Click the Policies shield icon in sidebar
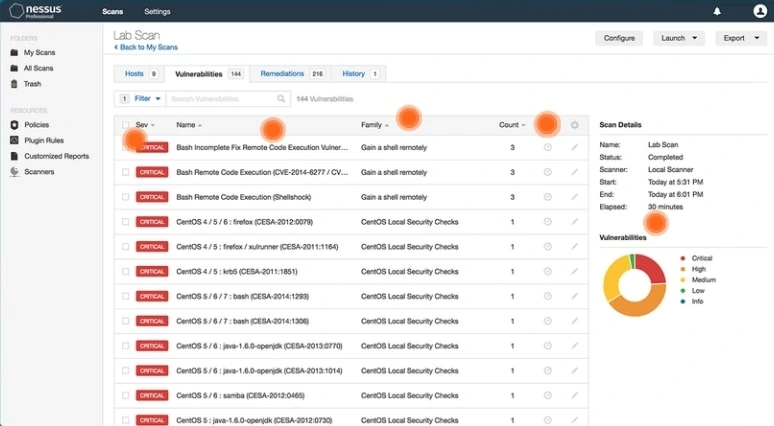Viewport: 774px width, 426px height. [15, 125]
